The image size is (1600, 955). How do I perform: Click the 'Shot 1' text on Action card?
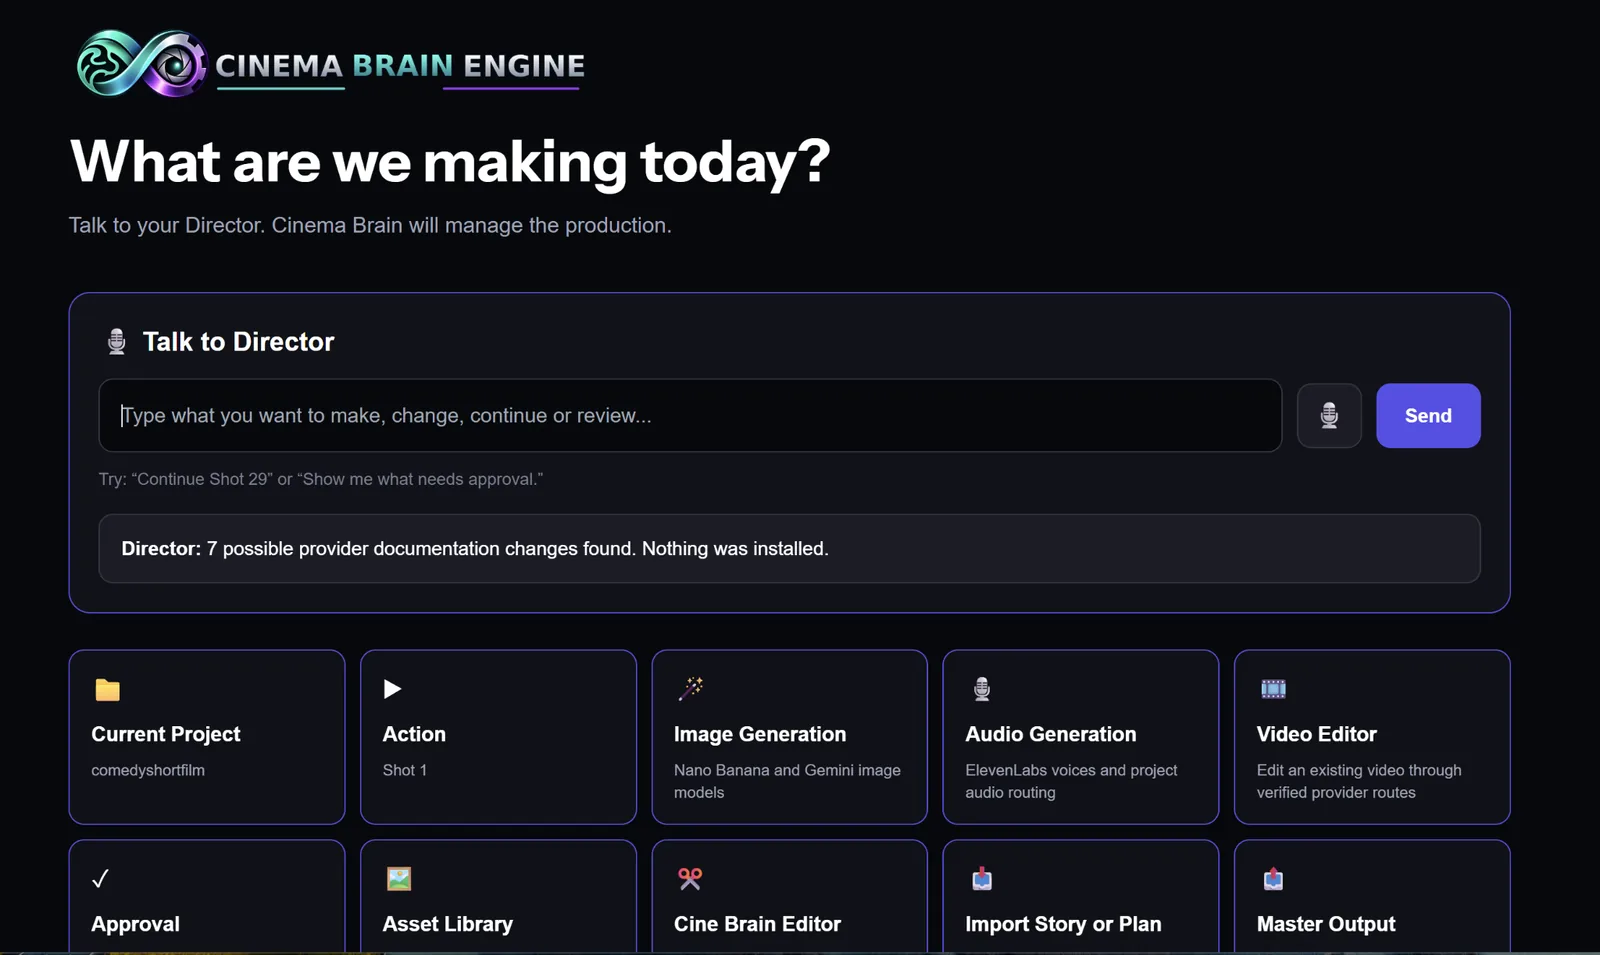[x=404, y=770]
